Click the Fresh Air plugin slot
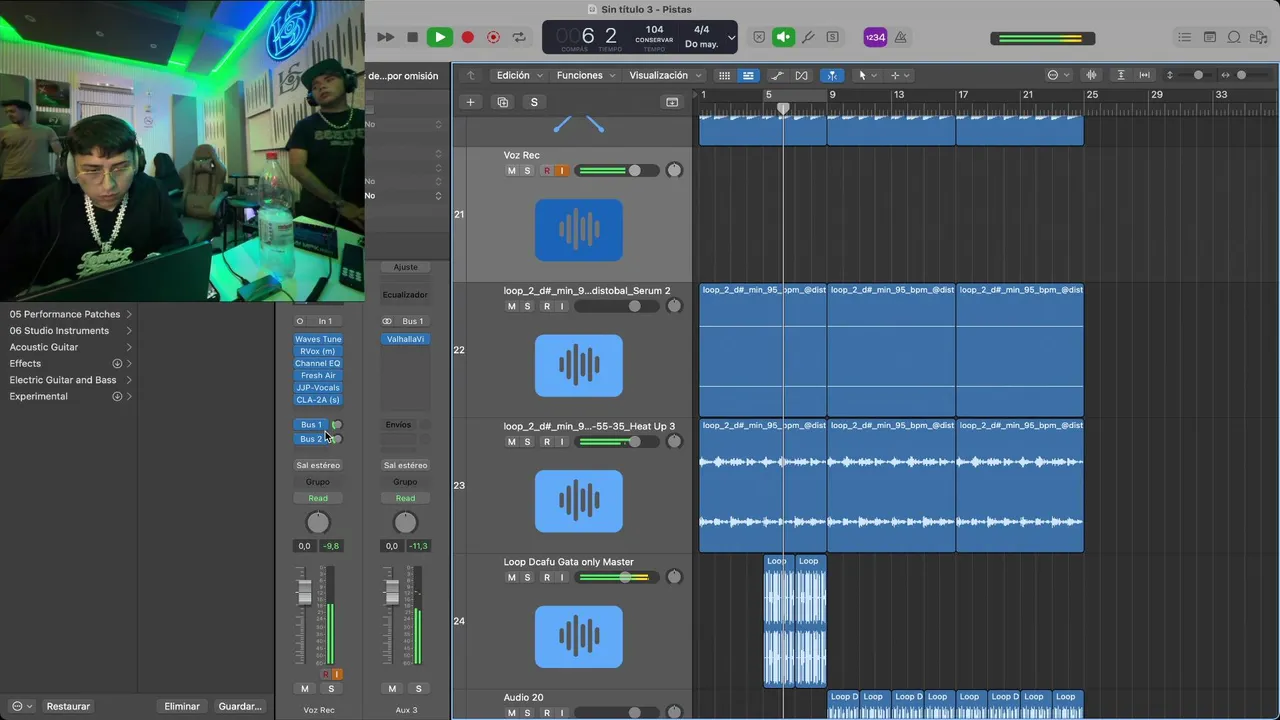 (318, 375)
